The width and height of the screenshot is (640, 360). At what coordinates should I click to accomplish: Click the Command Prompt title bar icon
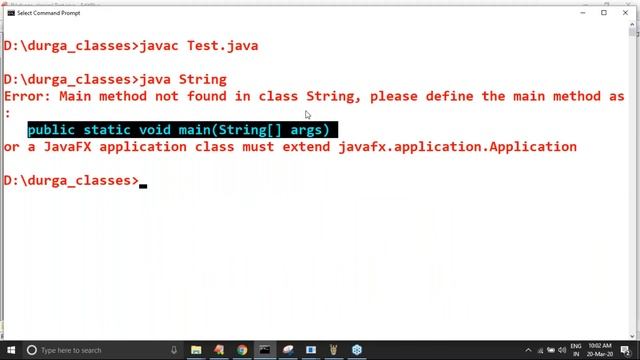click(11, 13)
